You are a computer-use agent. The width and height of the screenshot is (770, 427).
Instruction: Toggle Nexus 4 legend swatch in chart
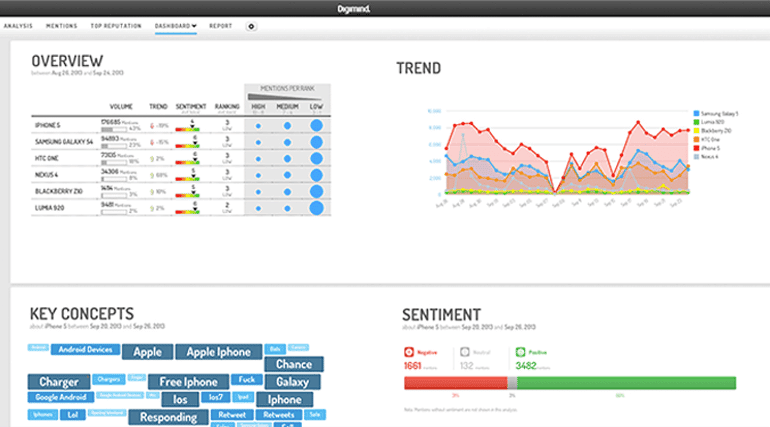[696, 157]
